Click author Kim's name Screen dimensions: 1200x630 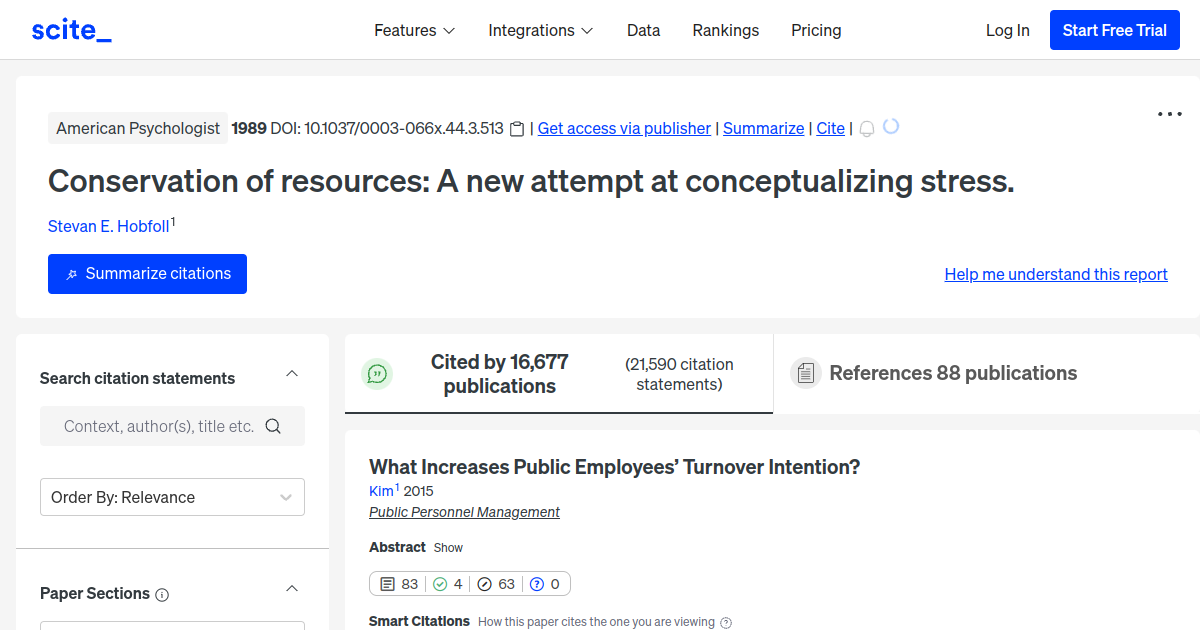point(381,491)
